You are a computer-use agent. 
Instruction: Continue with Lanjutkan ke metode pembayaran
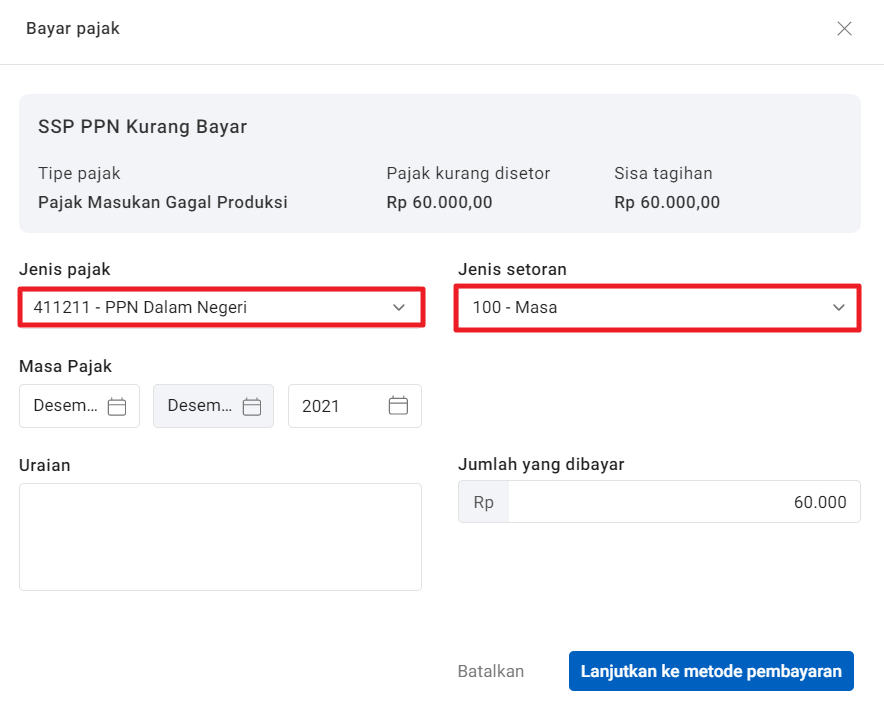(x=711, y=671)
